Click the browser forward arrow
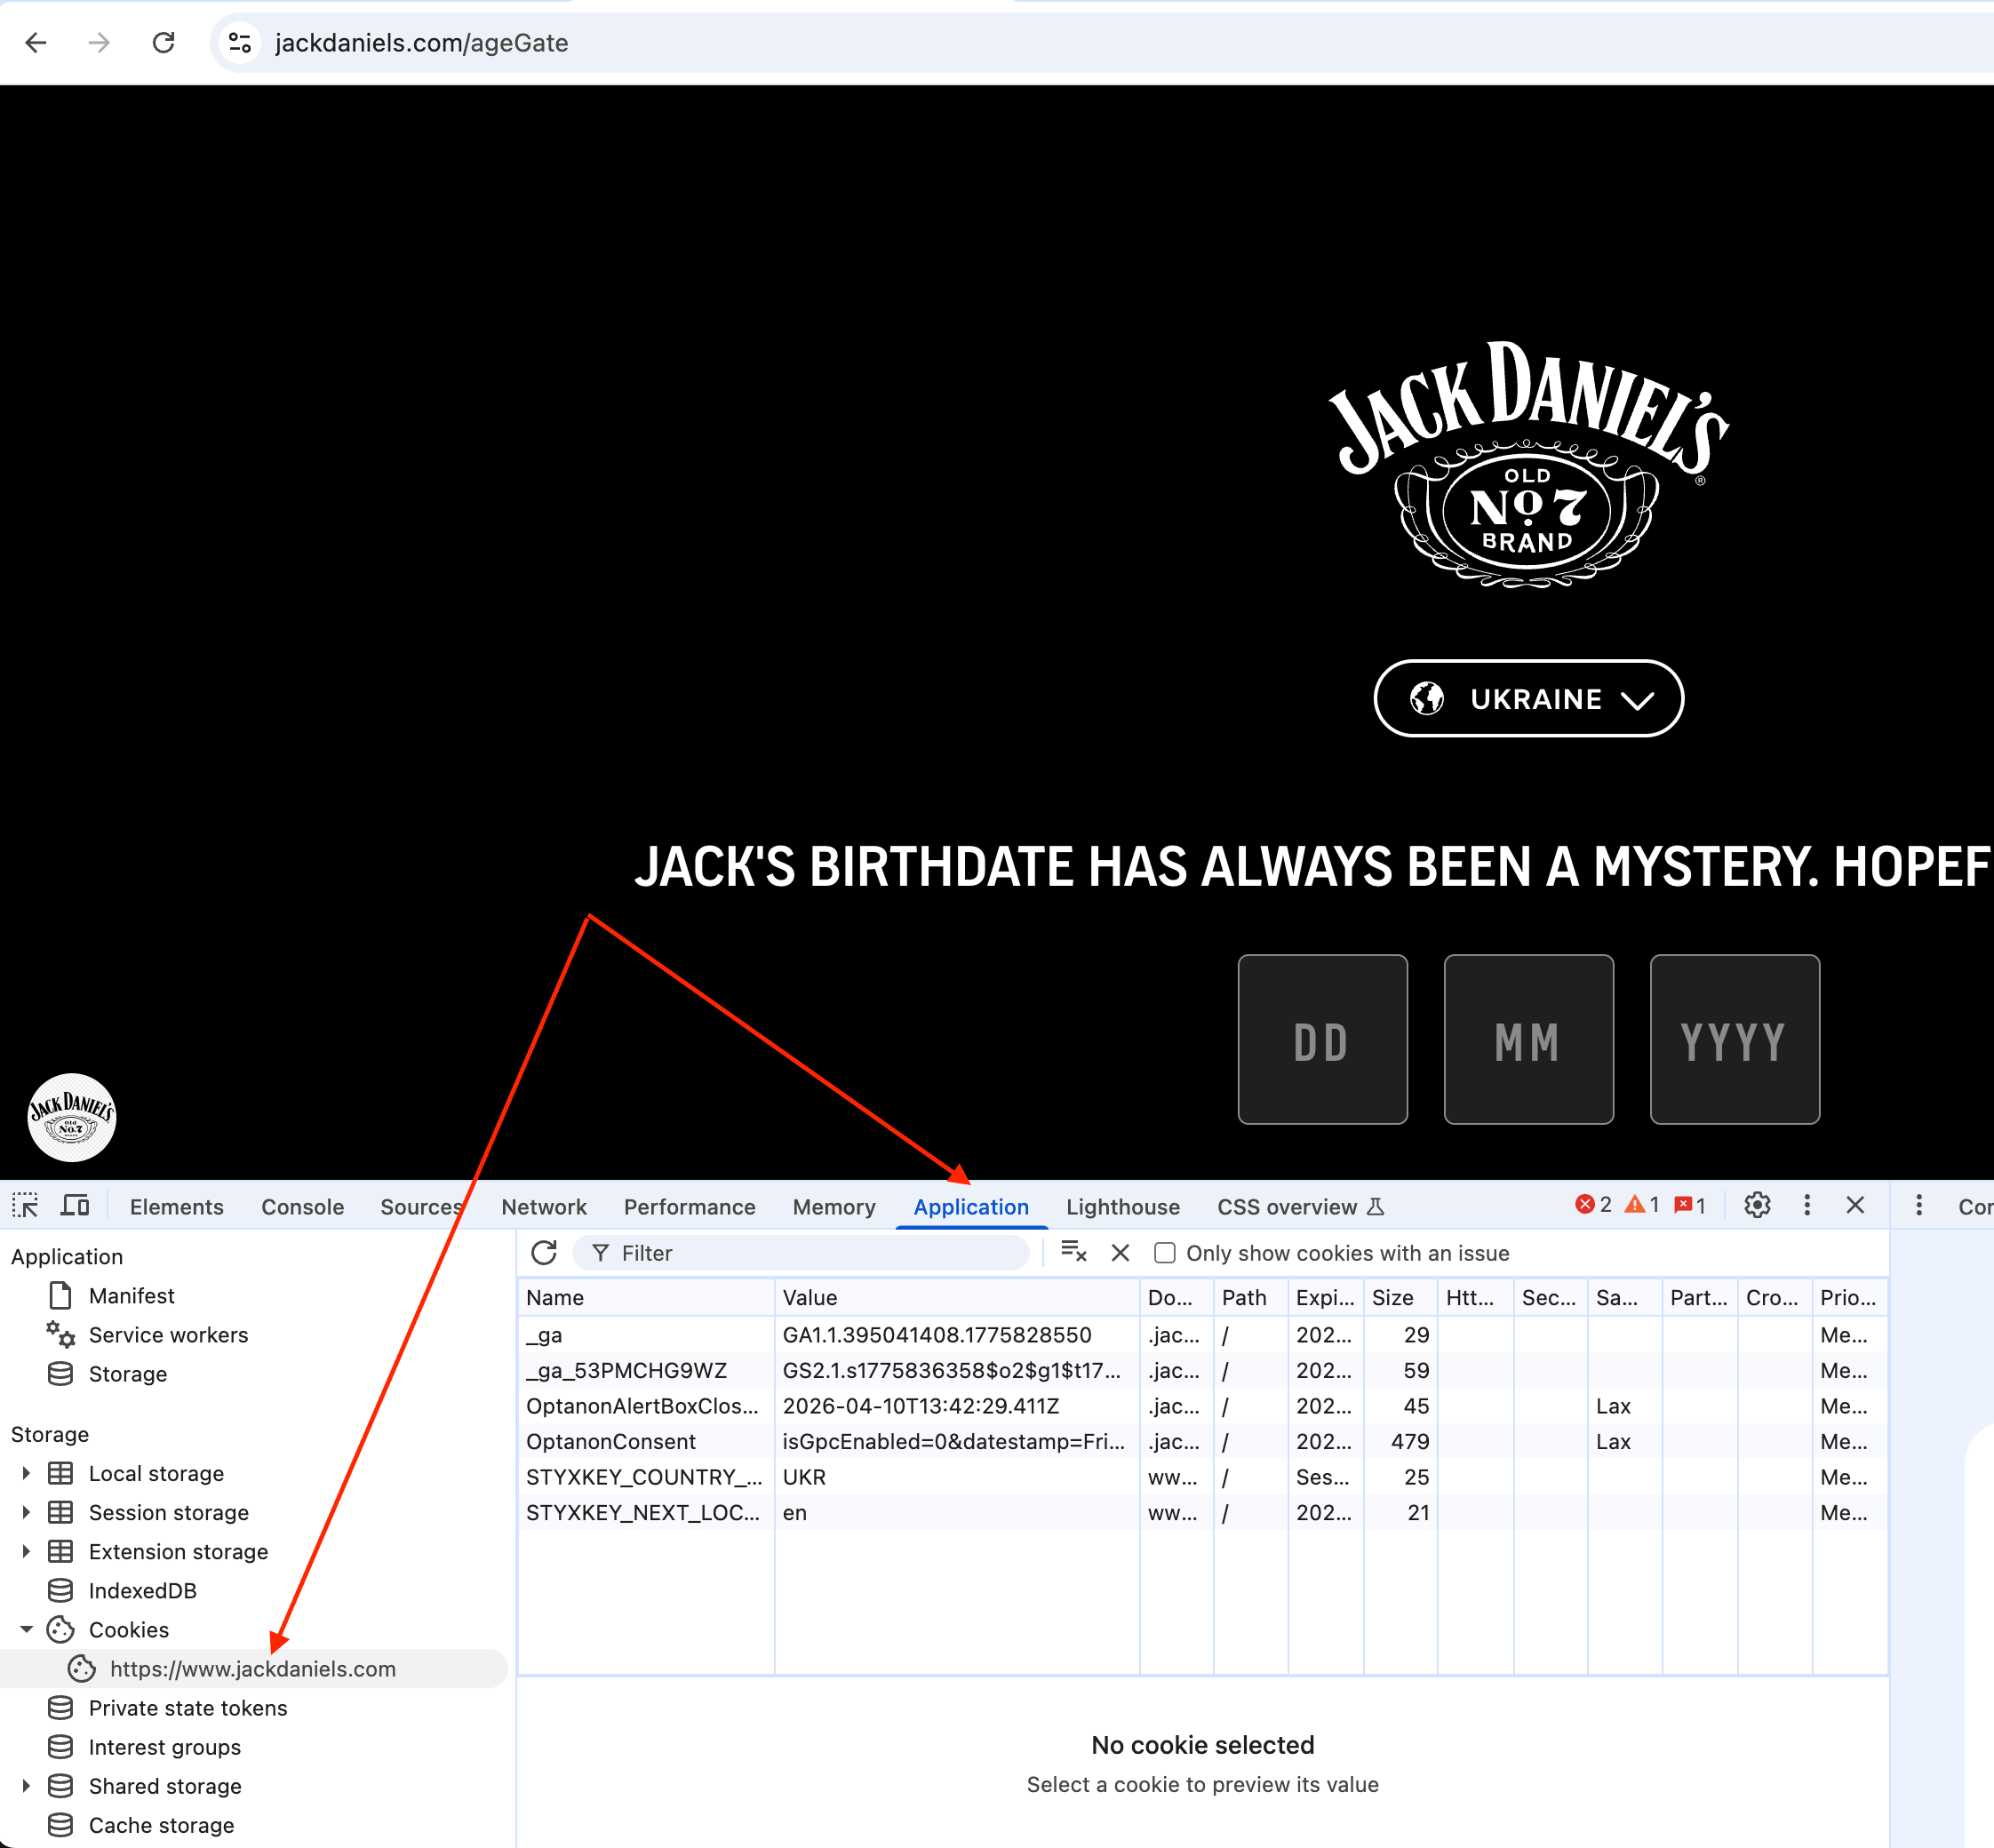The image size is (1994, 1848). pos(99,43)
